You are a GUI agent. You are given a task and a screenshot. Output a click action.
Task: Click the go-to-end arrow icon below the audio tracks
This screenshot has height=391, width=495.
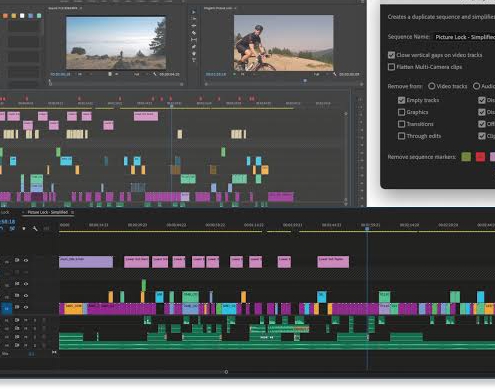tap(54, 352)
